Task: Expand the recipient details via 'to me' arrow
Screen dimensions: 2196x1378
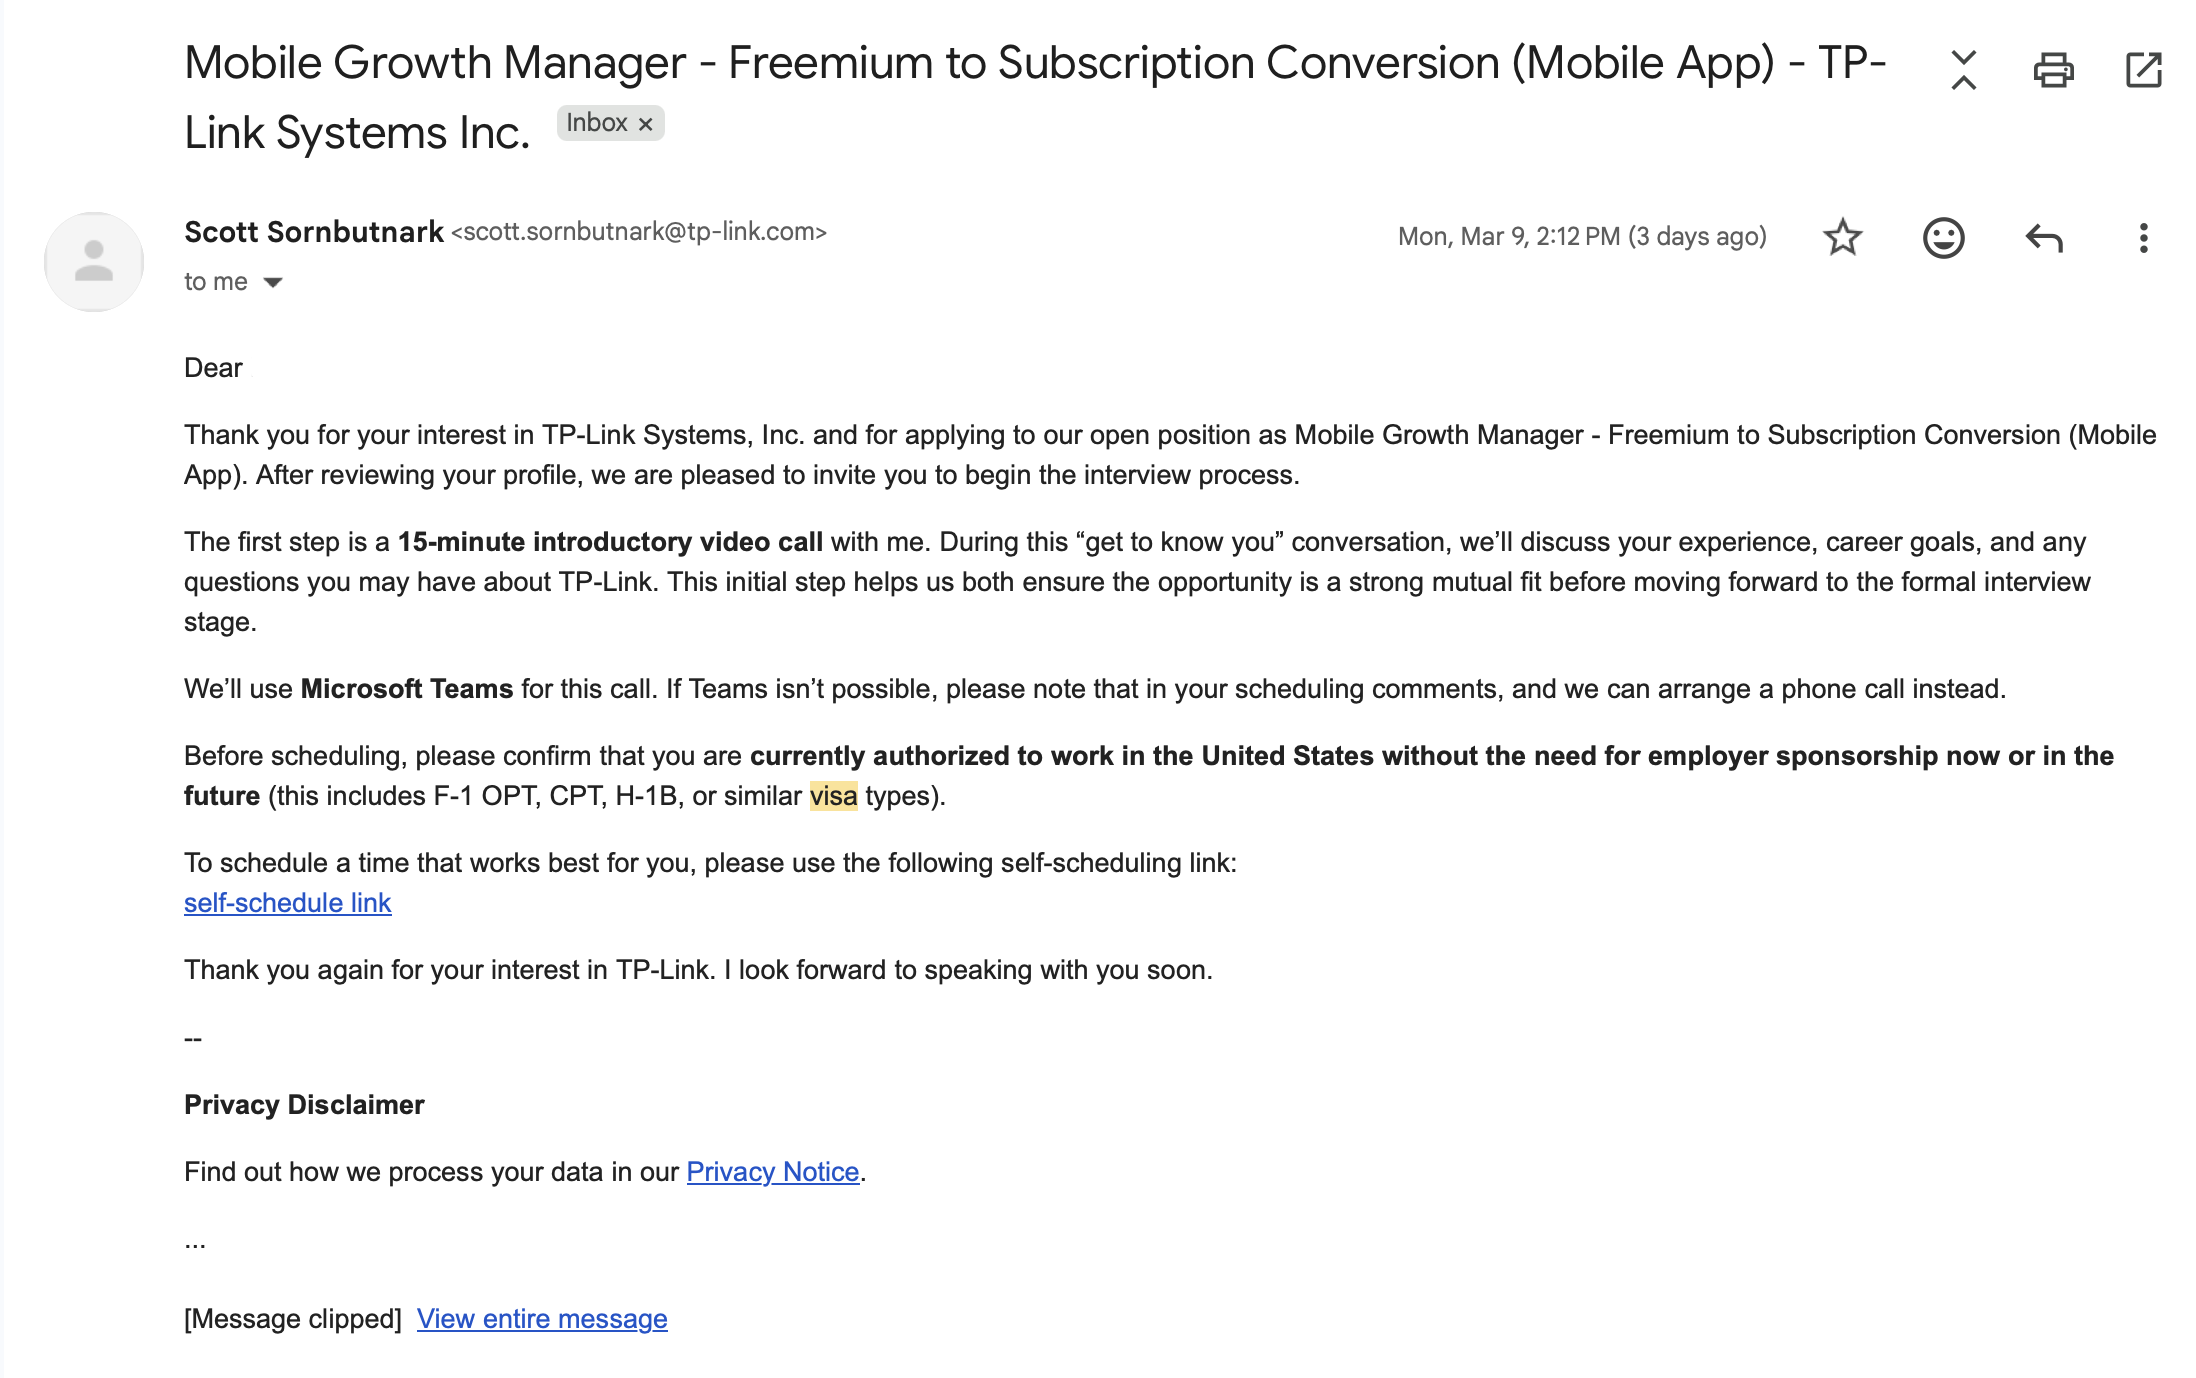Action: tap(271, 282)
